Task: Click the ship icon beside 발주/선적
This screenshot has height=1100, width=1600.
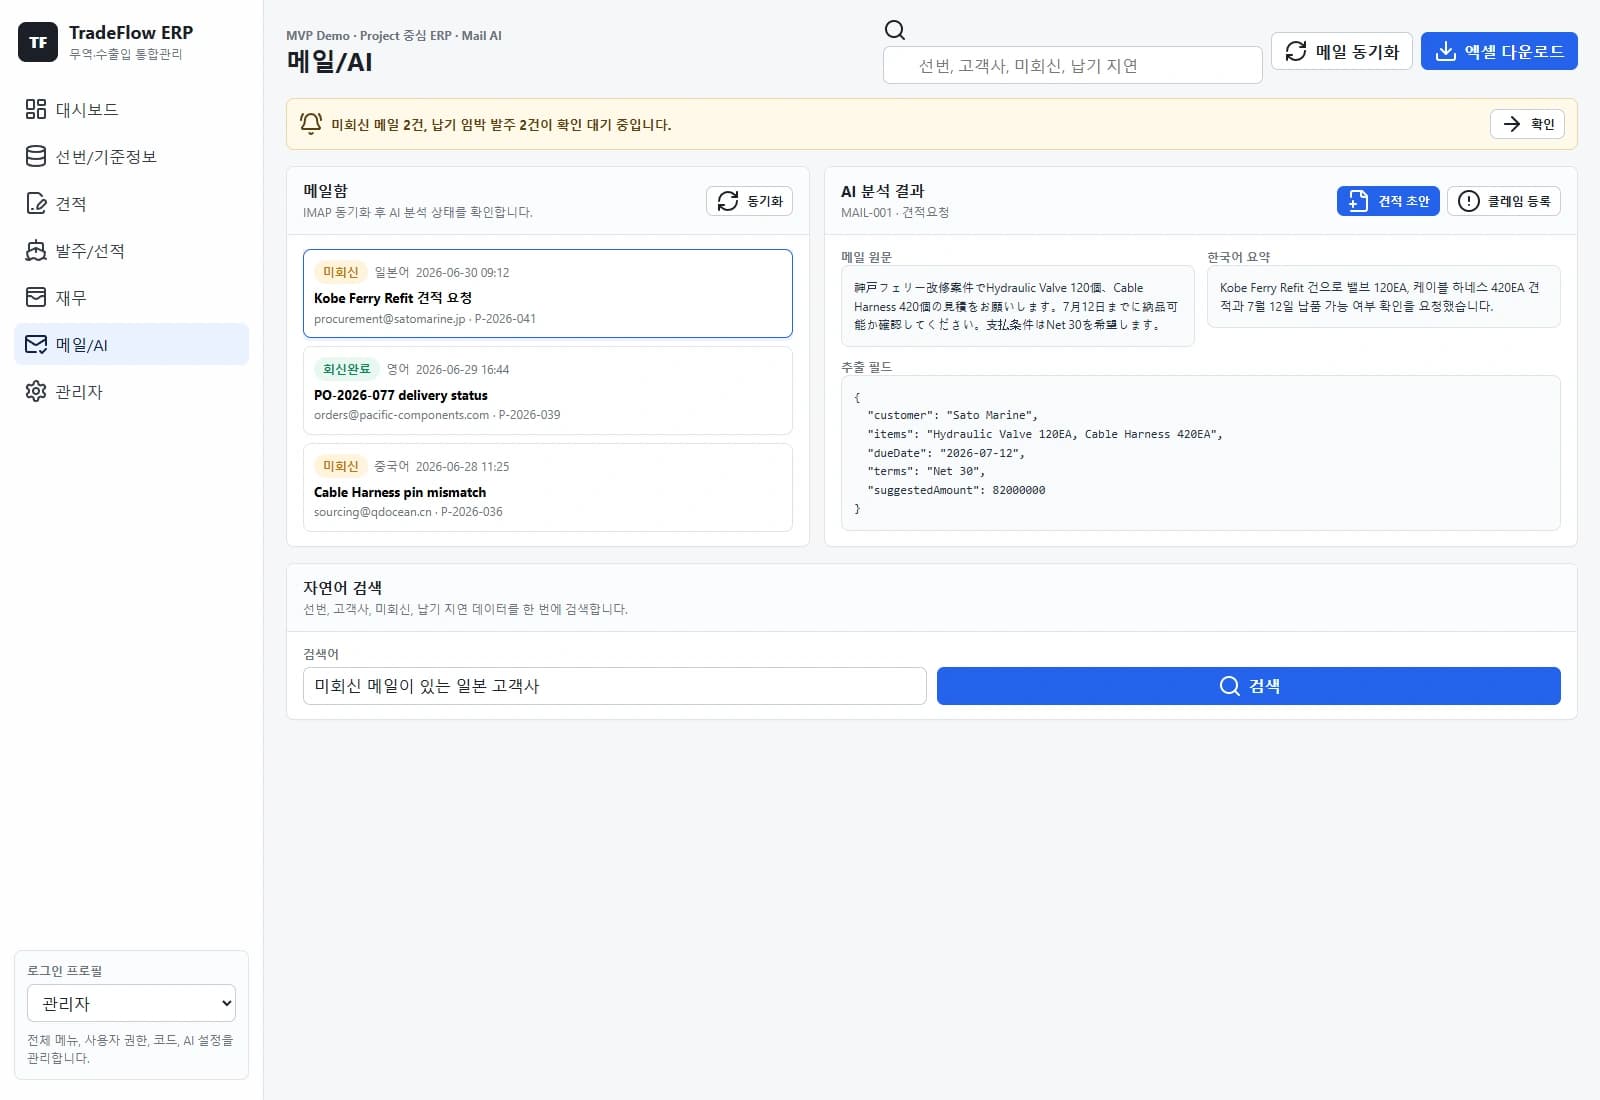Action: 36,250
